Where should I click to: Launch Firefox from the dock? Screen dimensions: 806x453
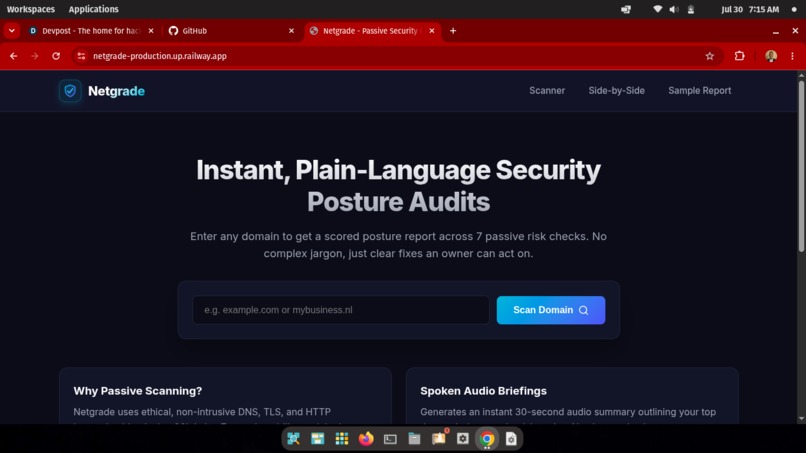click(x=366, y=439)
